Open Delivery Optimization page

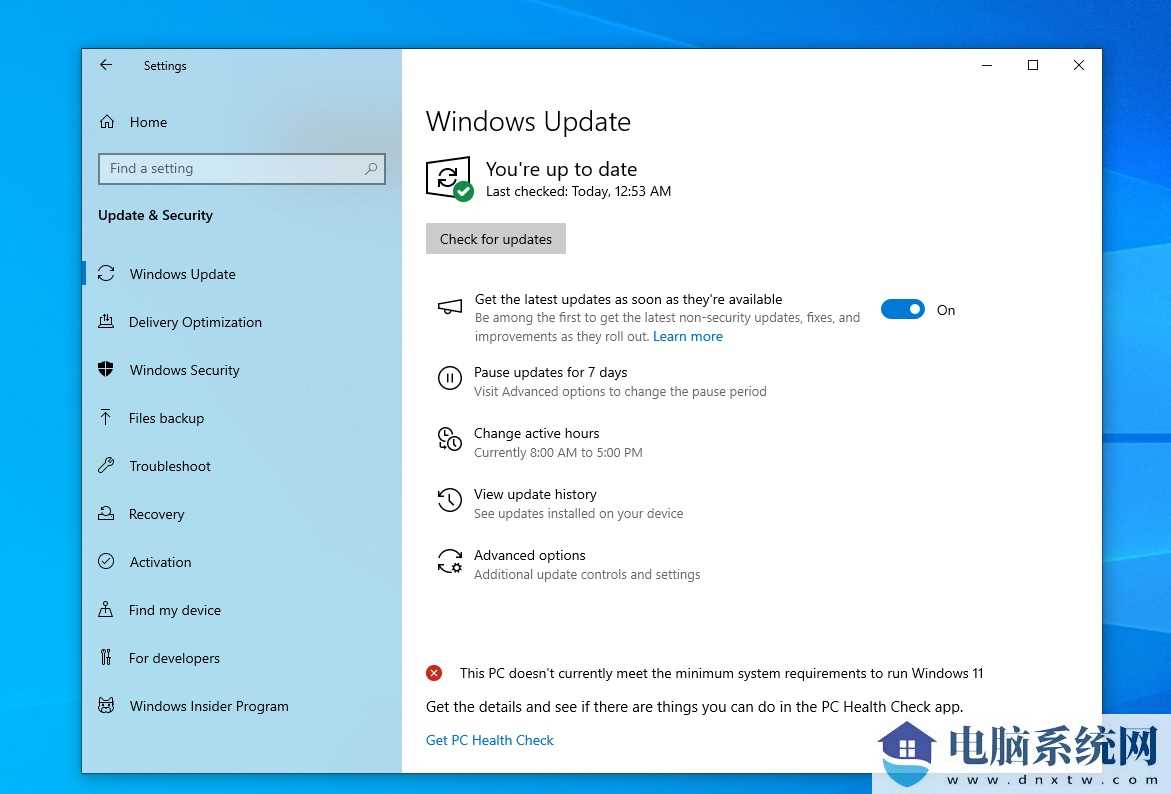tap(196, 322)
